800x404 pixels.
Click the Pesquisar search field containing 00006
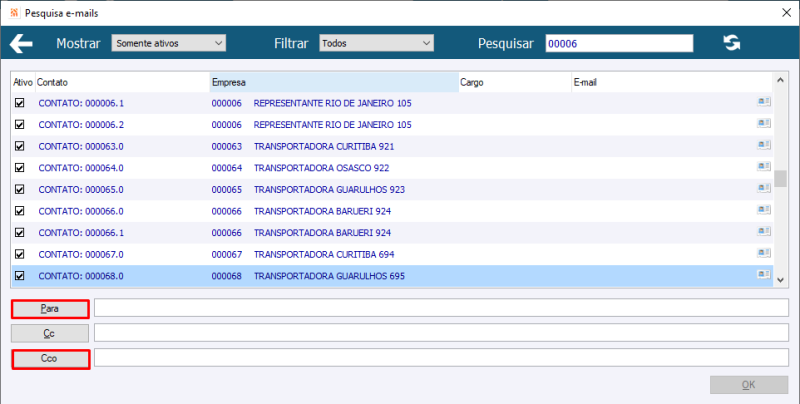[x=619, y=43]
